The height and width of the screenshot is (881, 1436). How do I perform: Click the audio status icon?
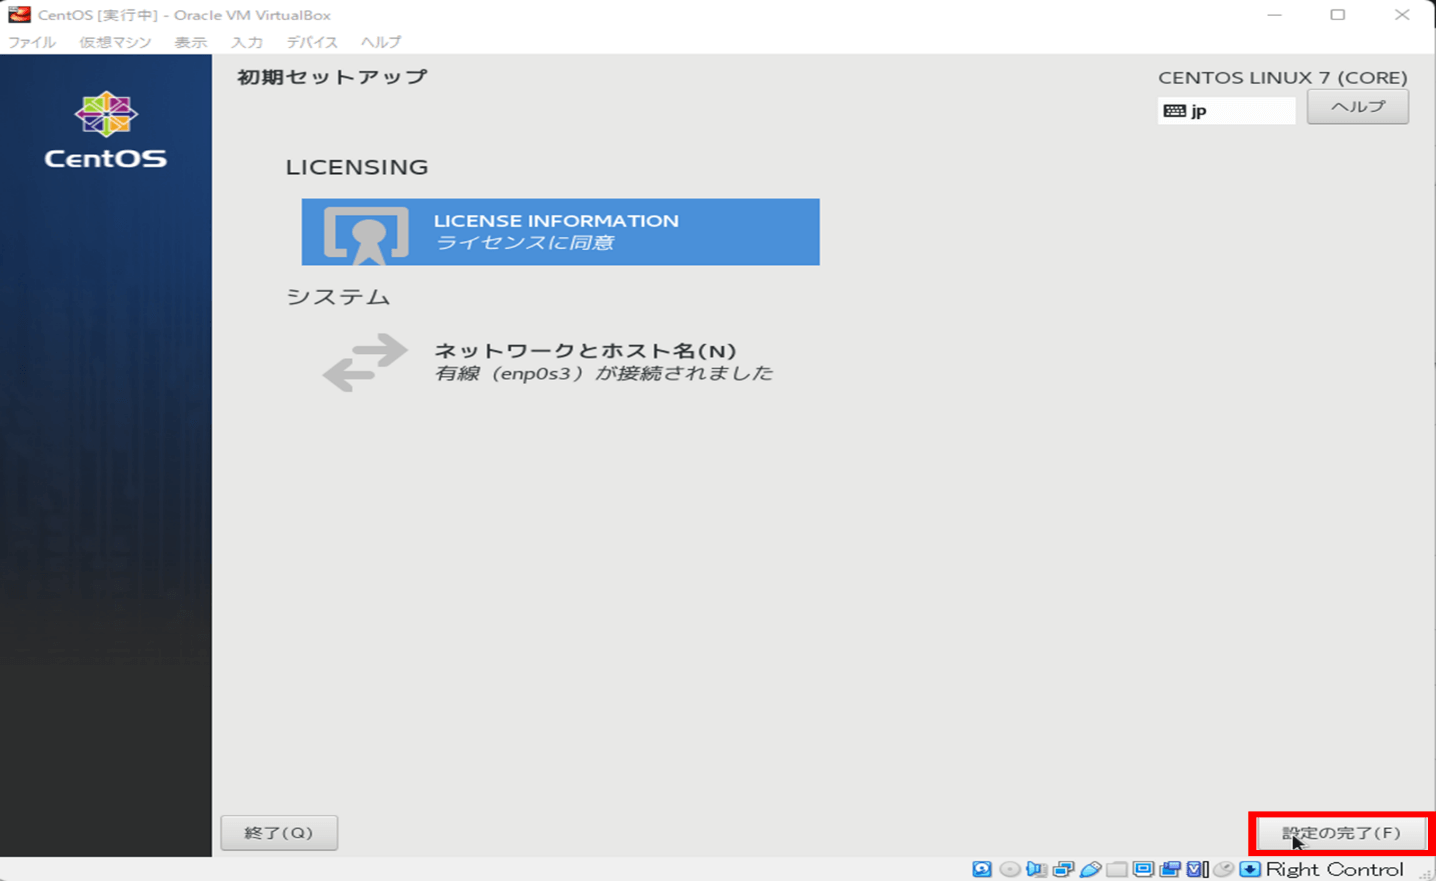coord(1036,869)
